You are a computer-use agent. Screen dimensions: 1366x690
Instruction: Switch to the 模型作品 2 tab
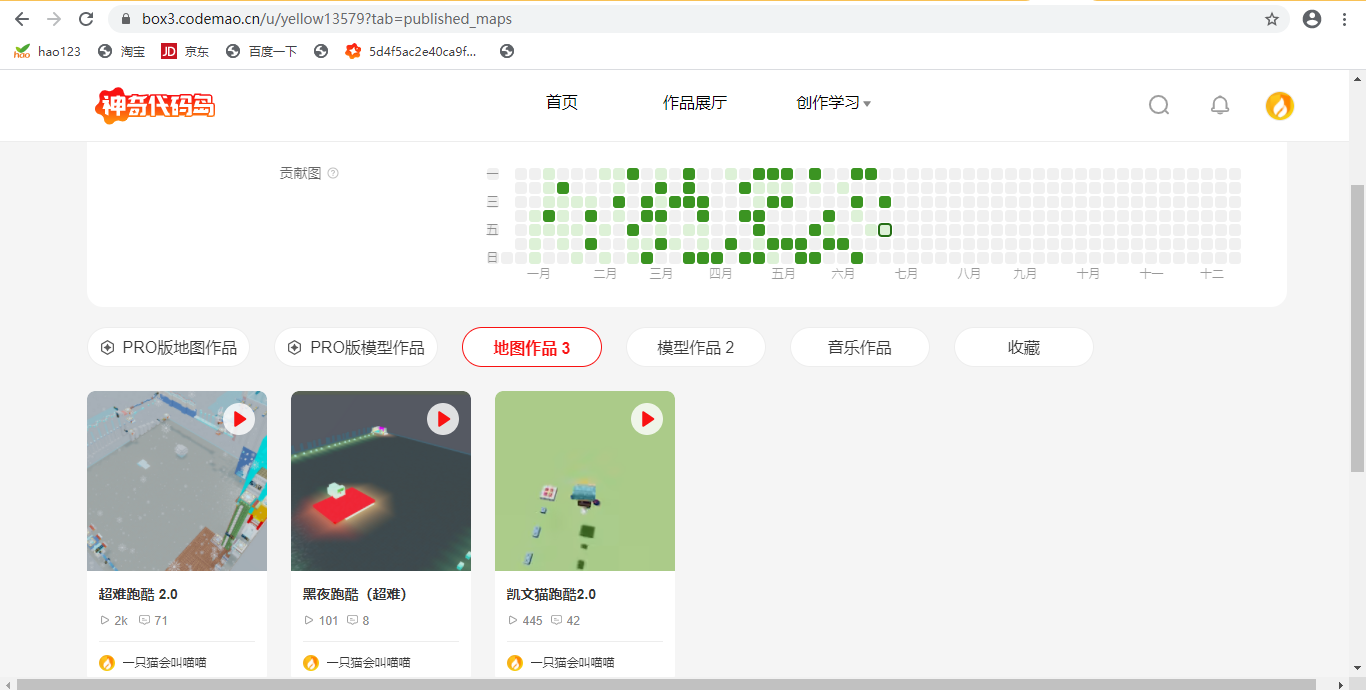(696, 347)
